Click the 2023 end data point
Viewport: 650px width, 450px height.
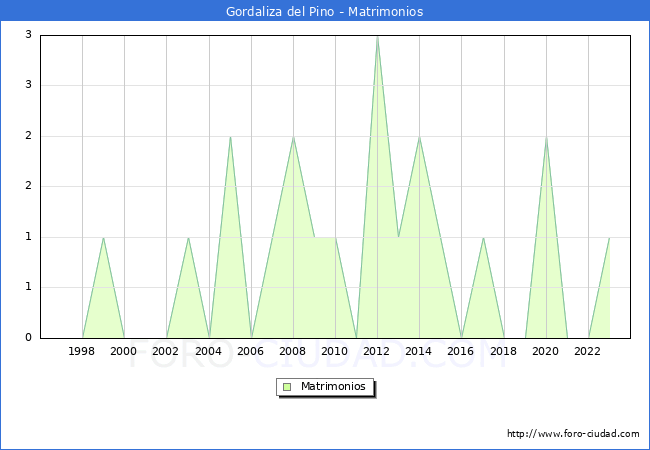(609, 237)
